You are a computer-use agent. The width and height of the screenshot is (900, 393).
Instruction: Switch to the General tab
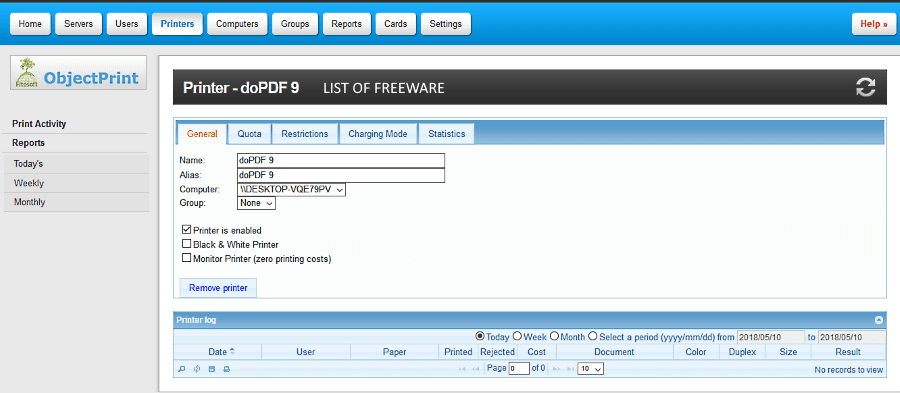point(202,134)
